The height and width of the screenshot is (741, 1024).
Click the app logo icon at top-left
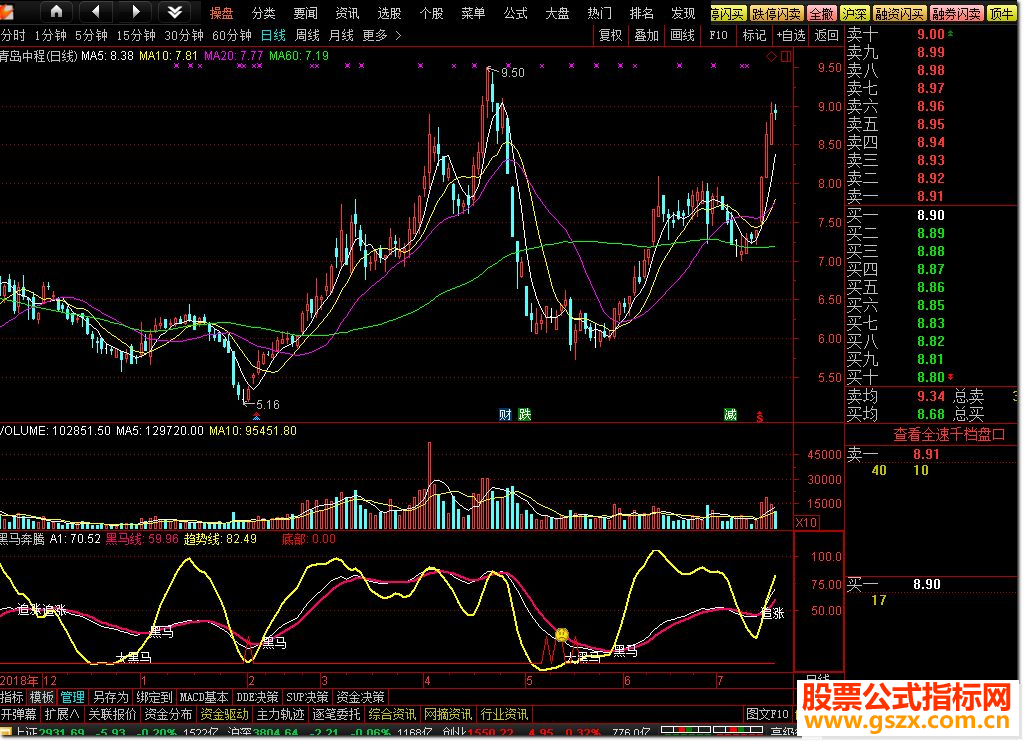[7, 11]
